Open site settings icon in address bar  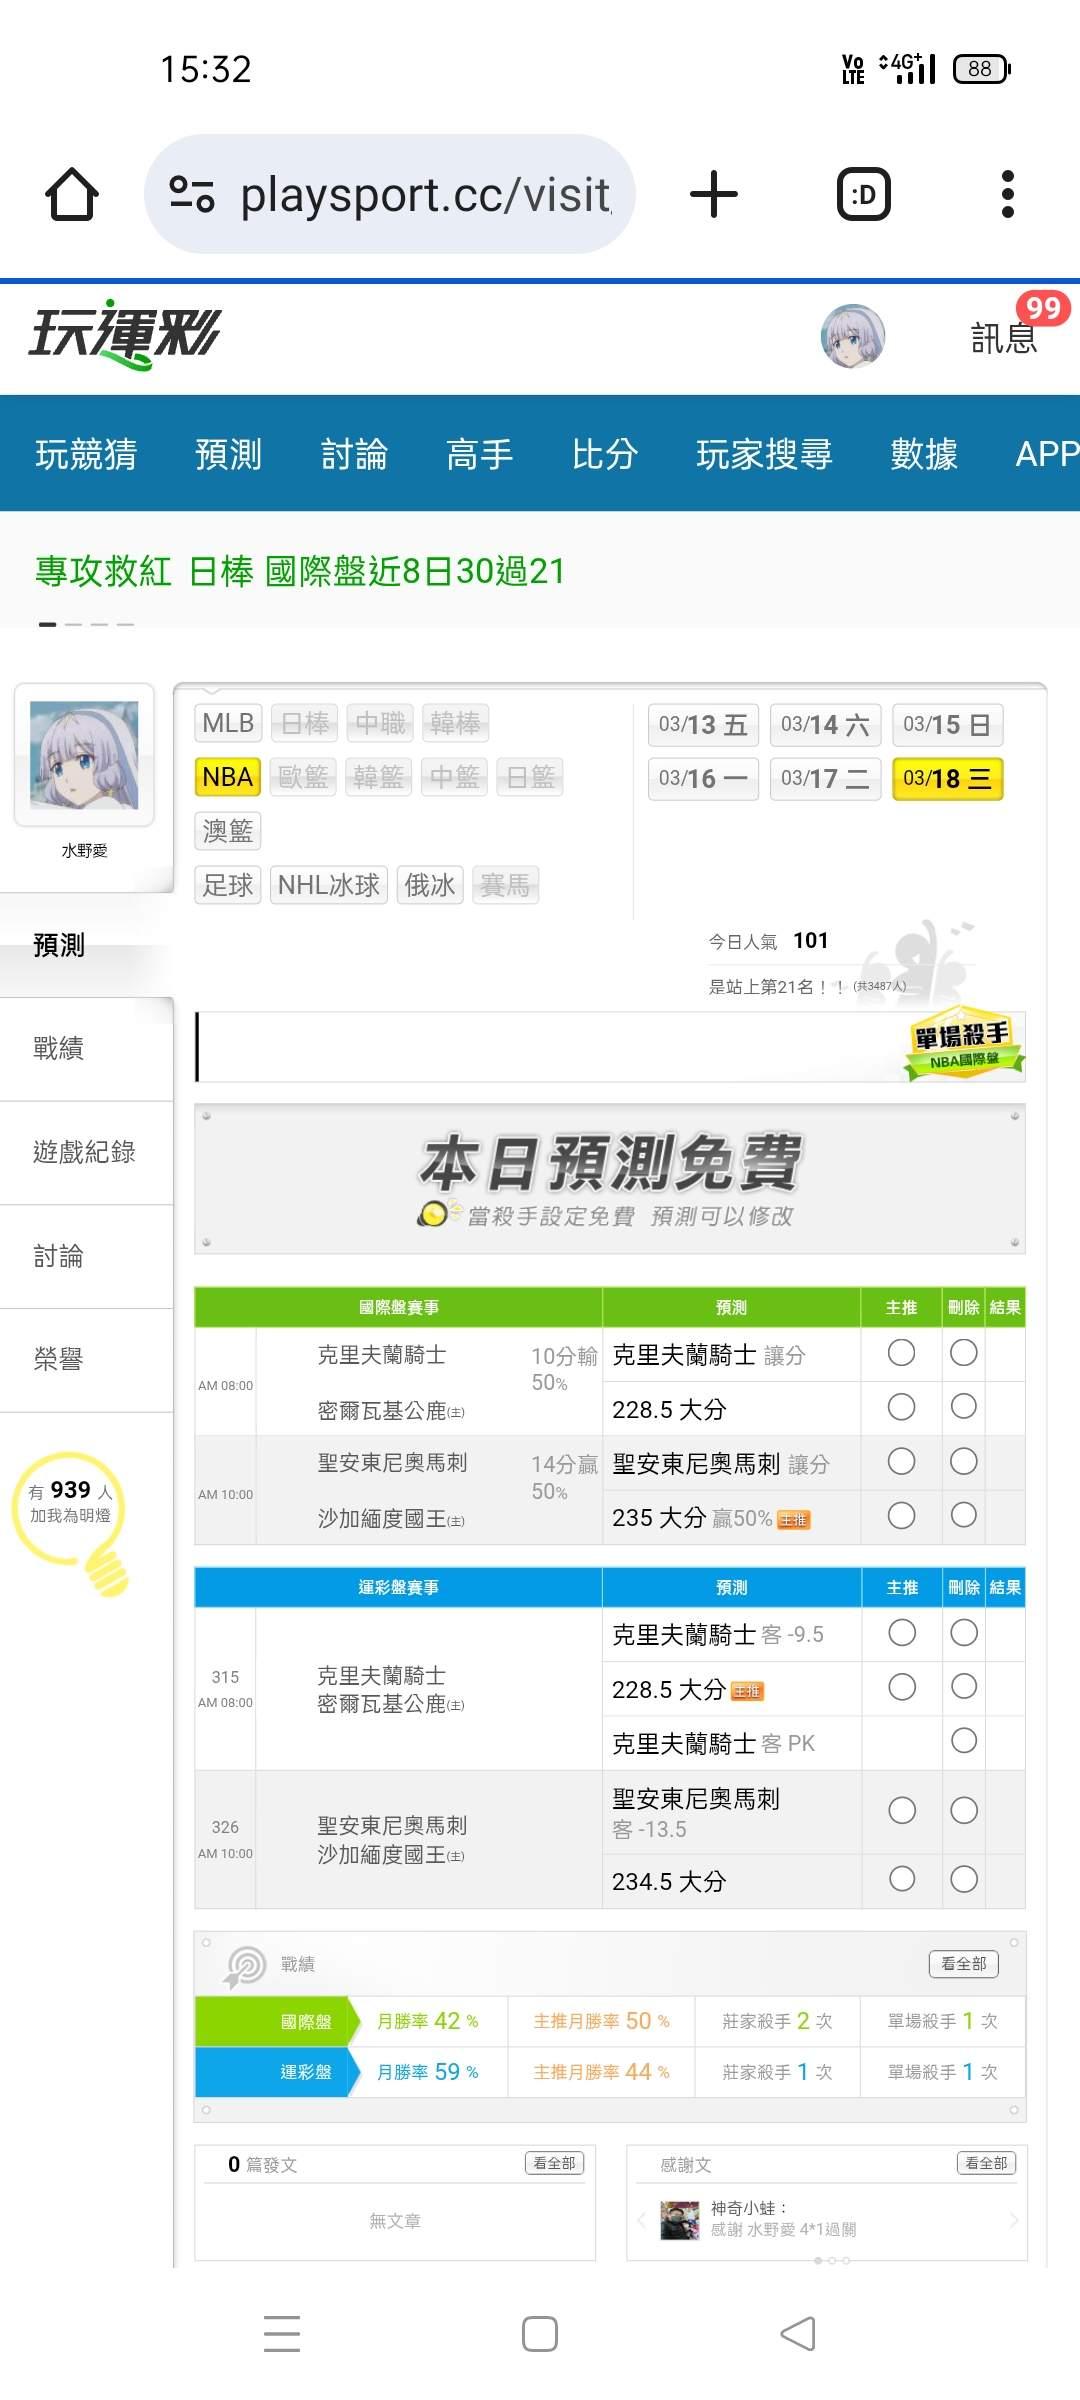192,194
